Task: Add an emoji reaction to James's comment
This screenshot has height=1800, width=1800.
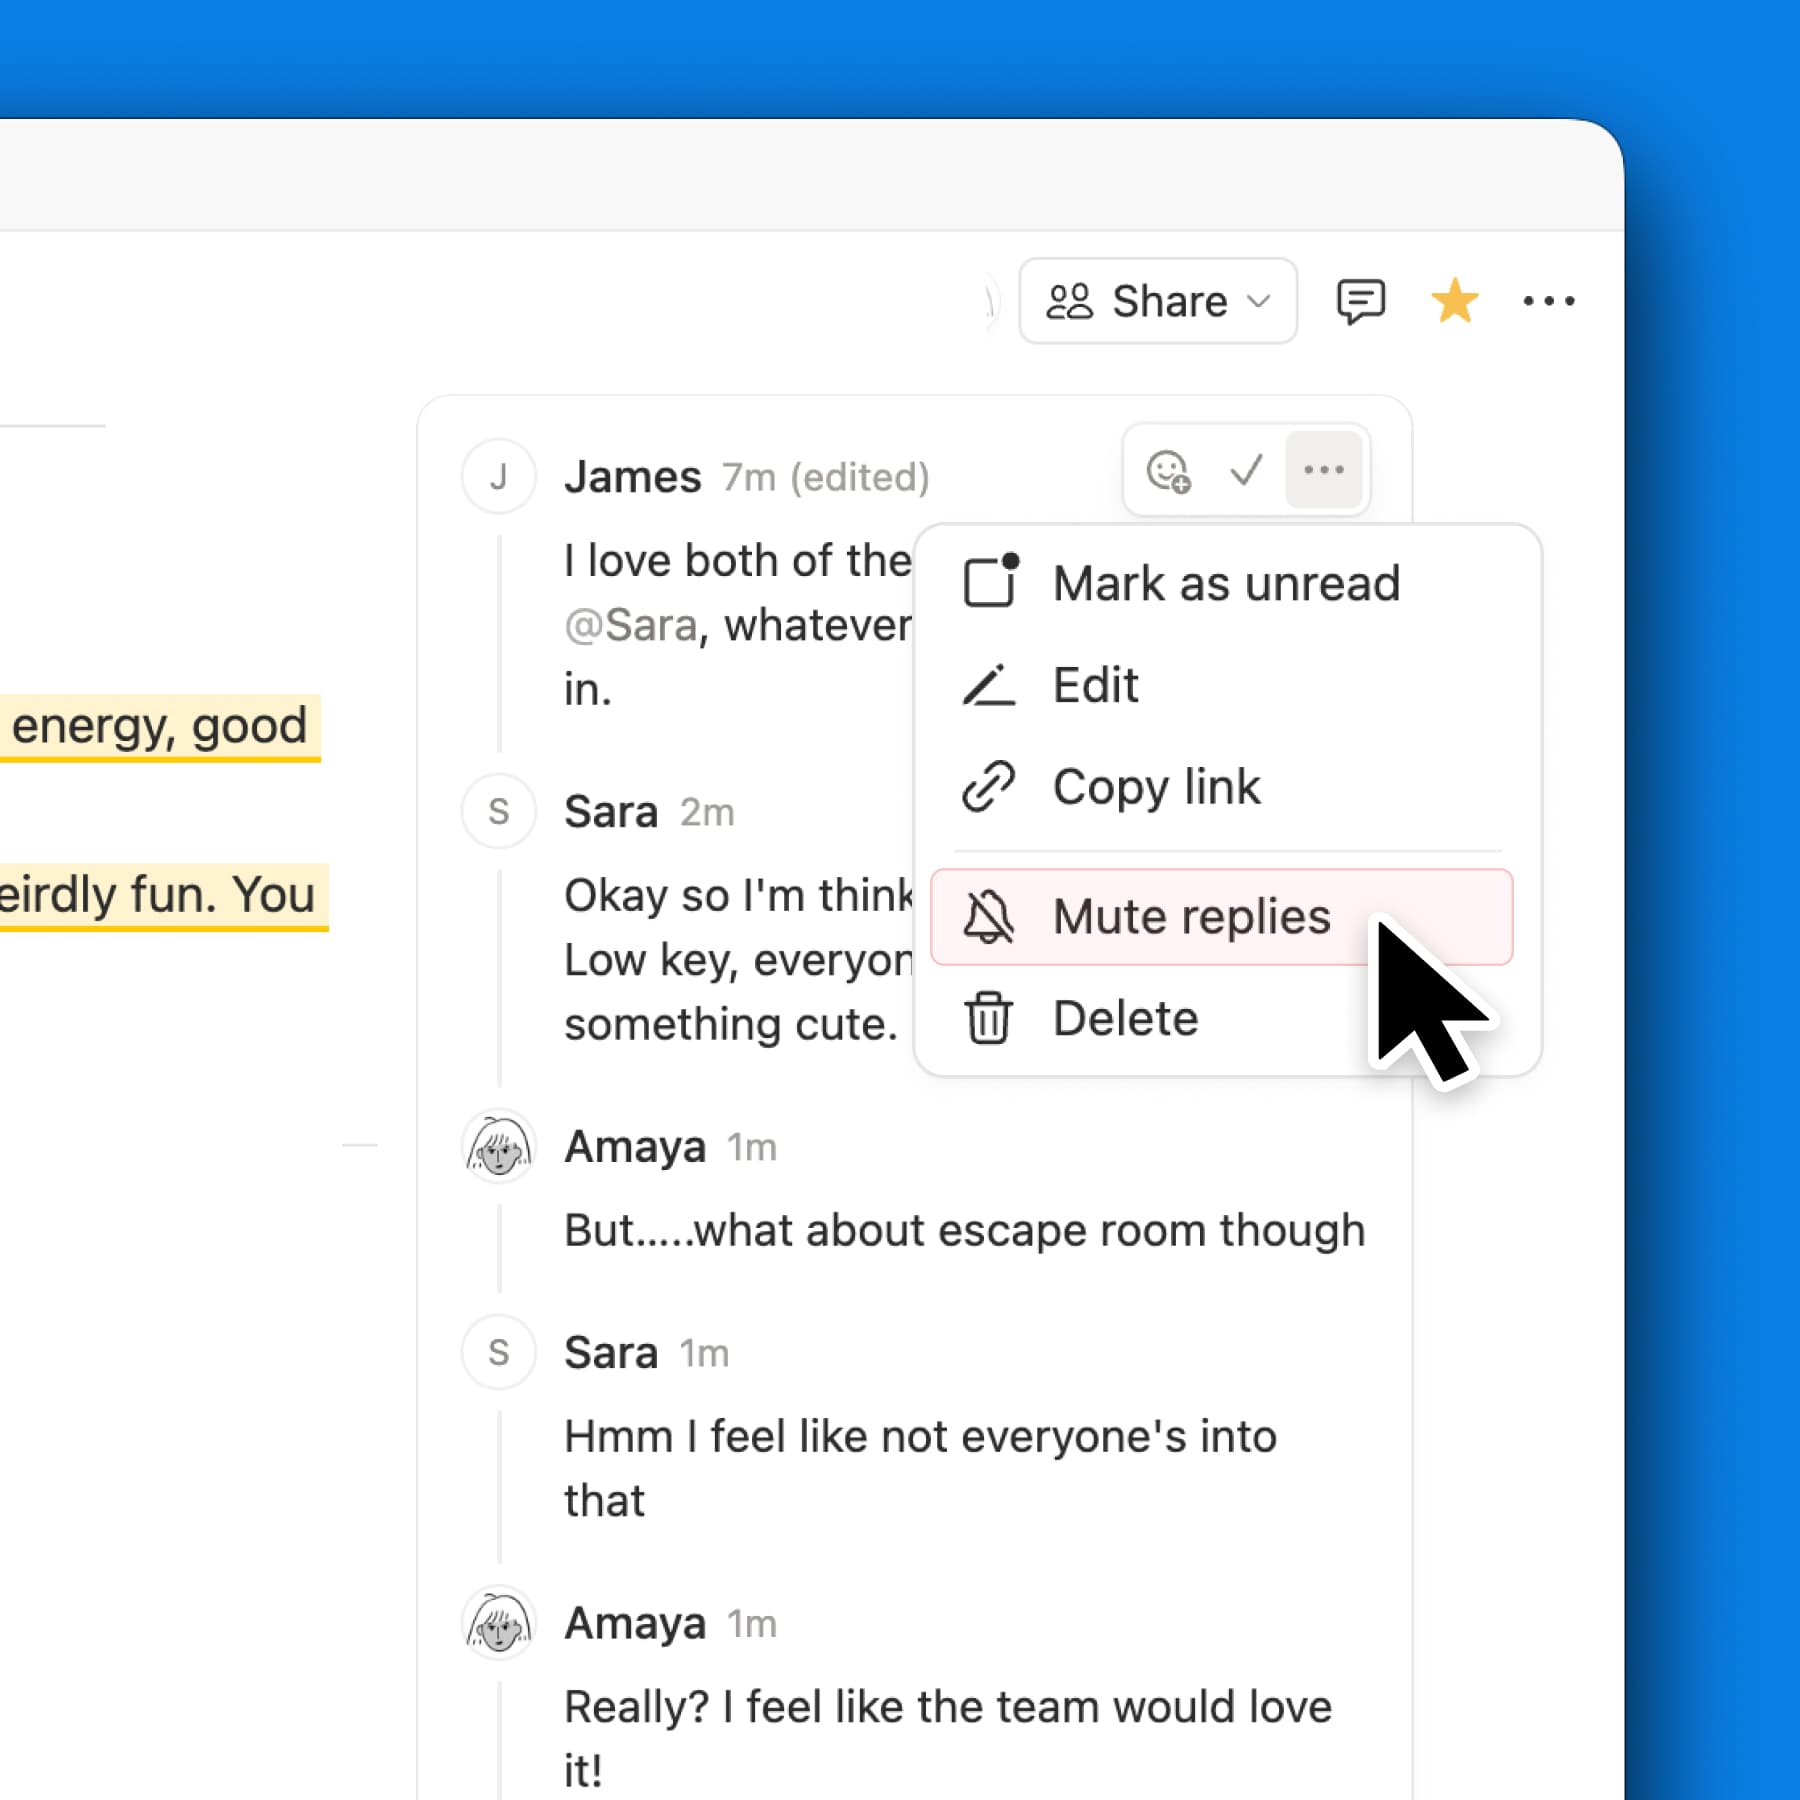Action: pos(1168,471)
